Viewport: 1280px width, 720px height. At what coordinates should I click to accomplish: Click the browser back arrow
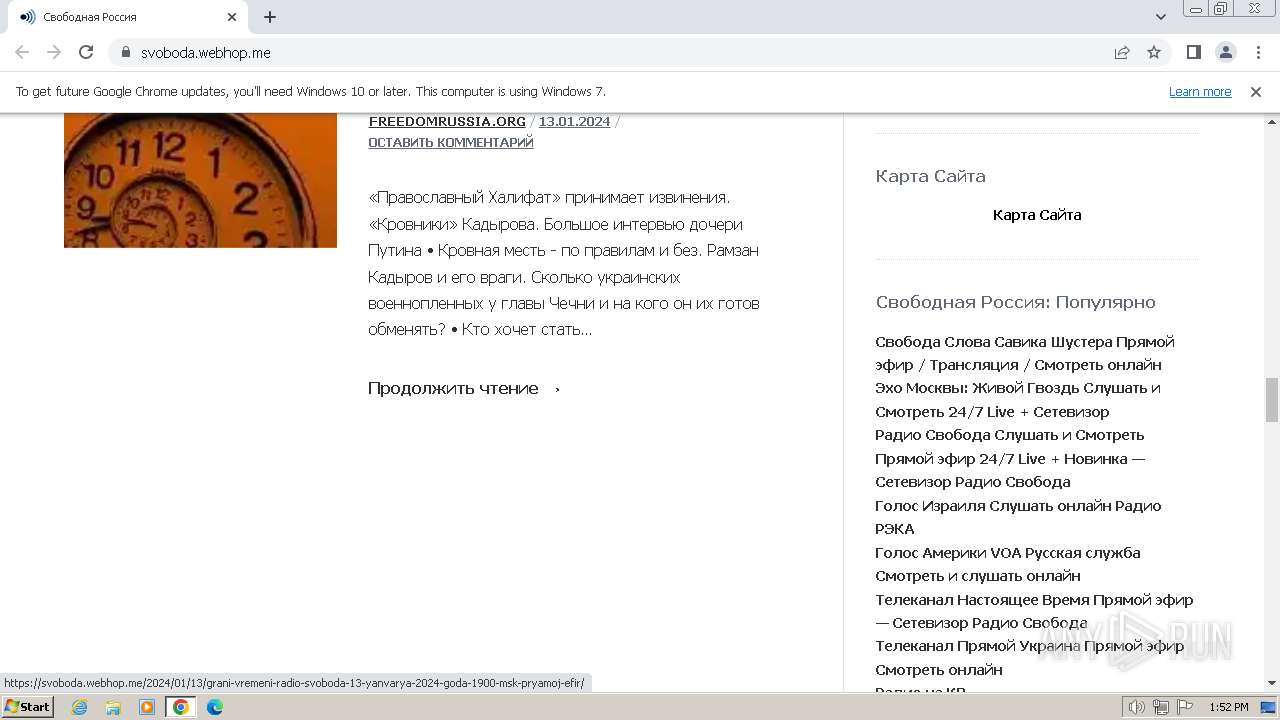[x=22, y=52]
